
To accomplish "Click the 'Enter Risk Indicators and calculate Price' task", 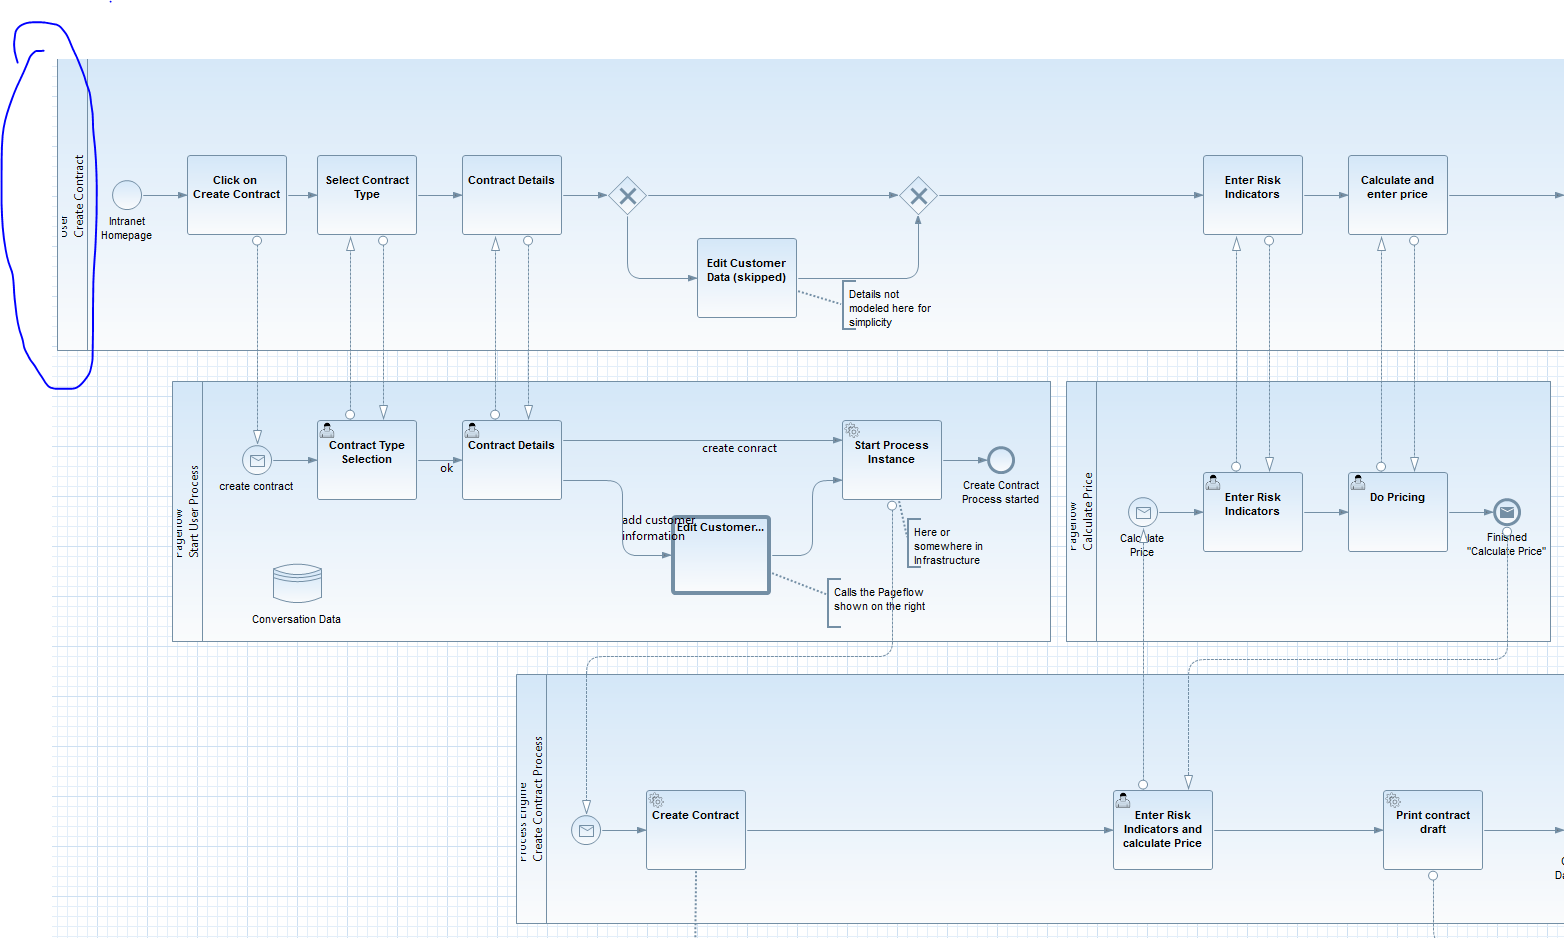I will tap(1162, 830).
